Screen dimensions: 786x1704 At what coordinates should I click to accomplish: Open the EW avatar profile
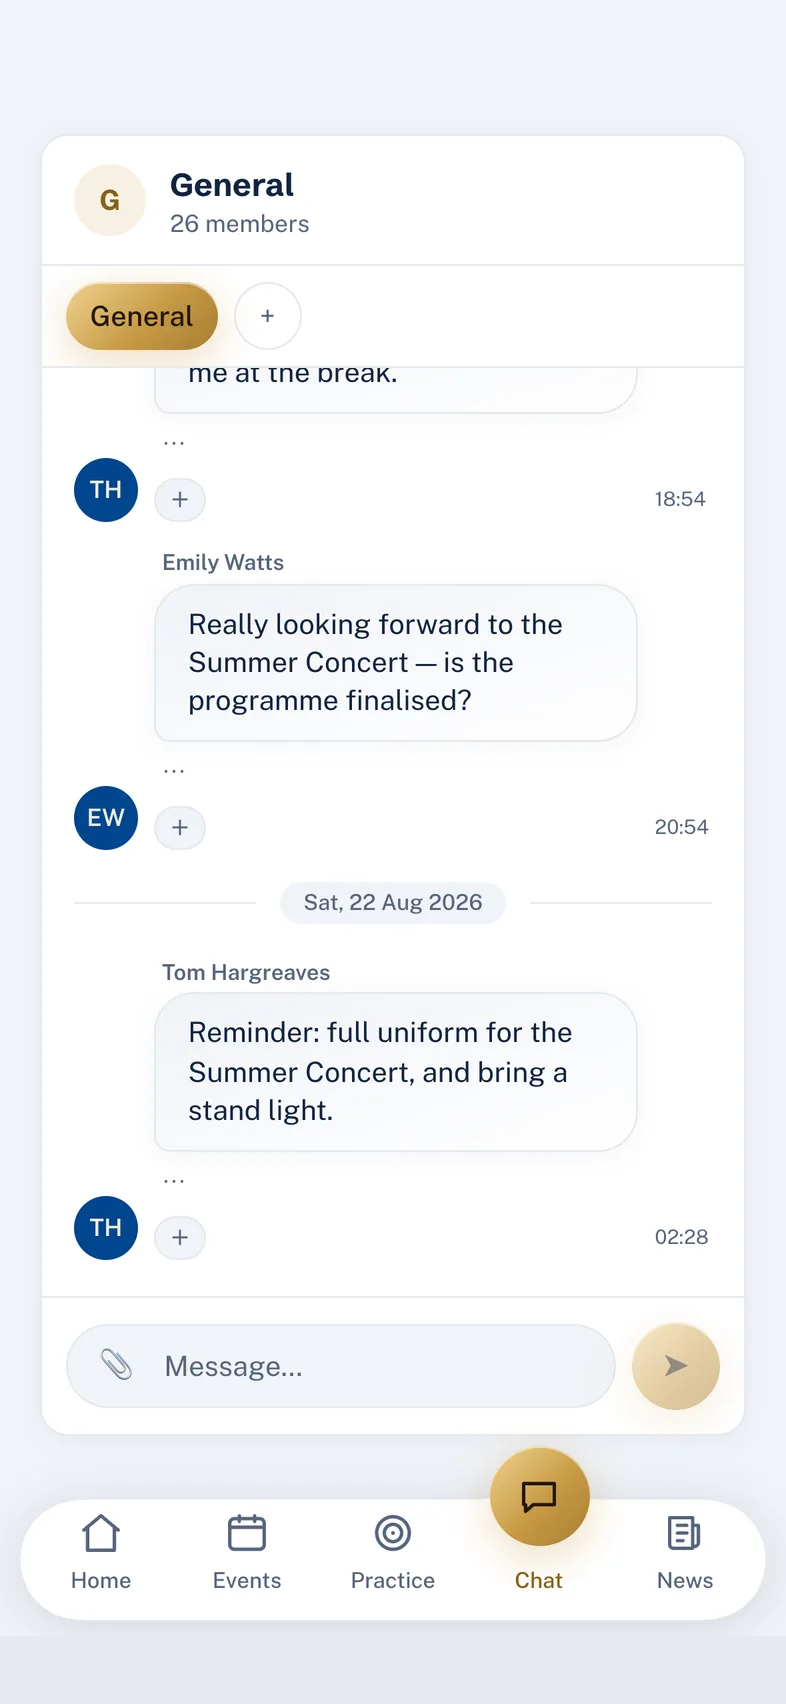[x=106, y=818]
